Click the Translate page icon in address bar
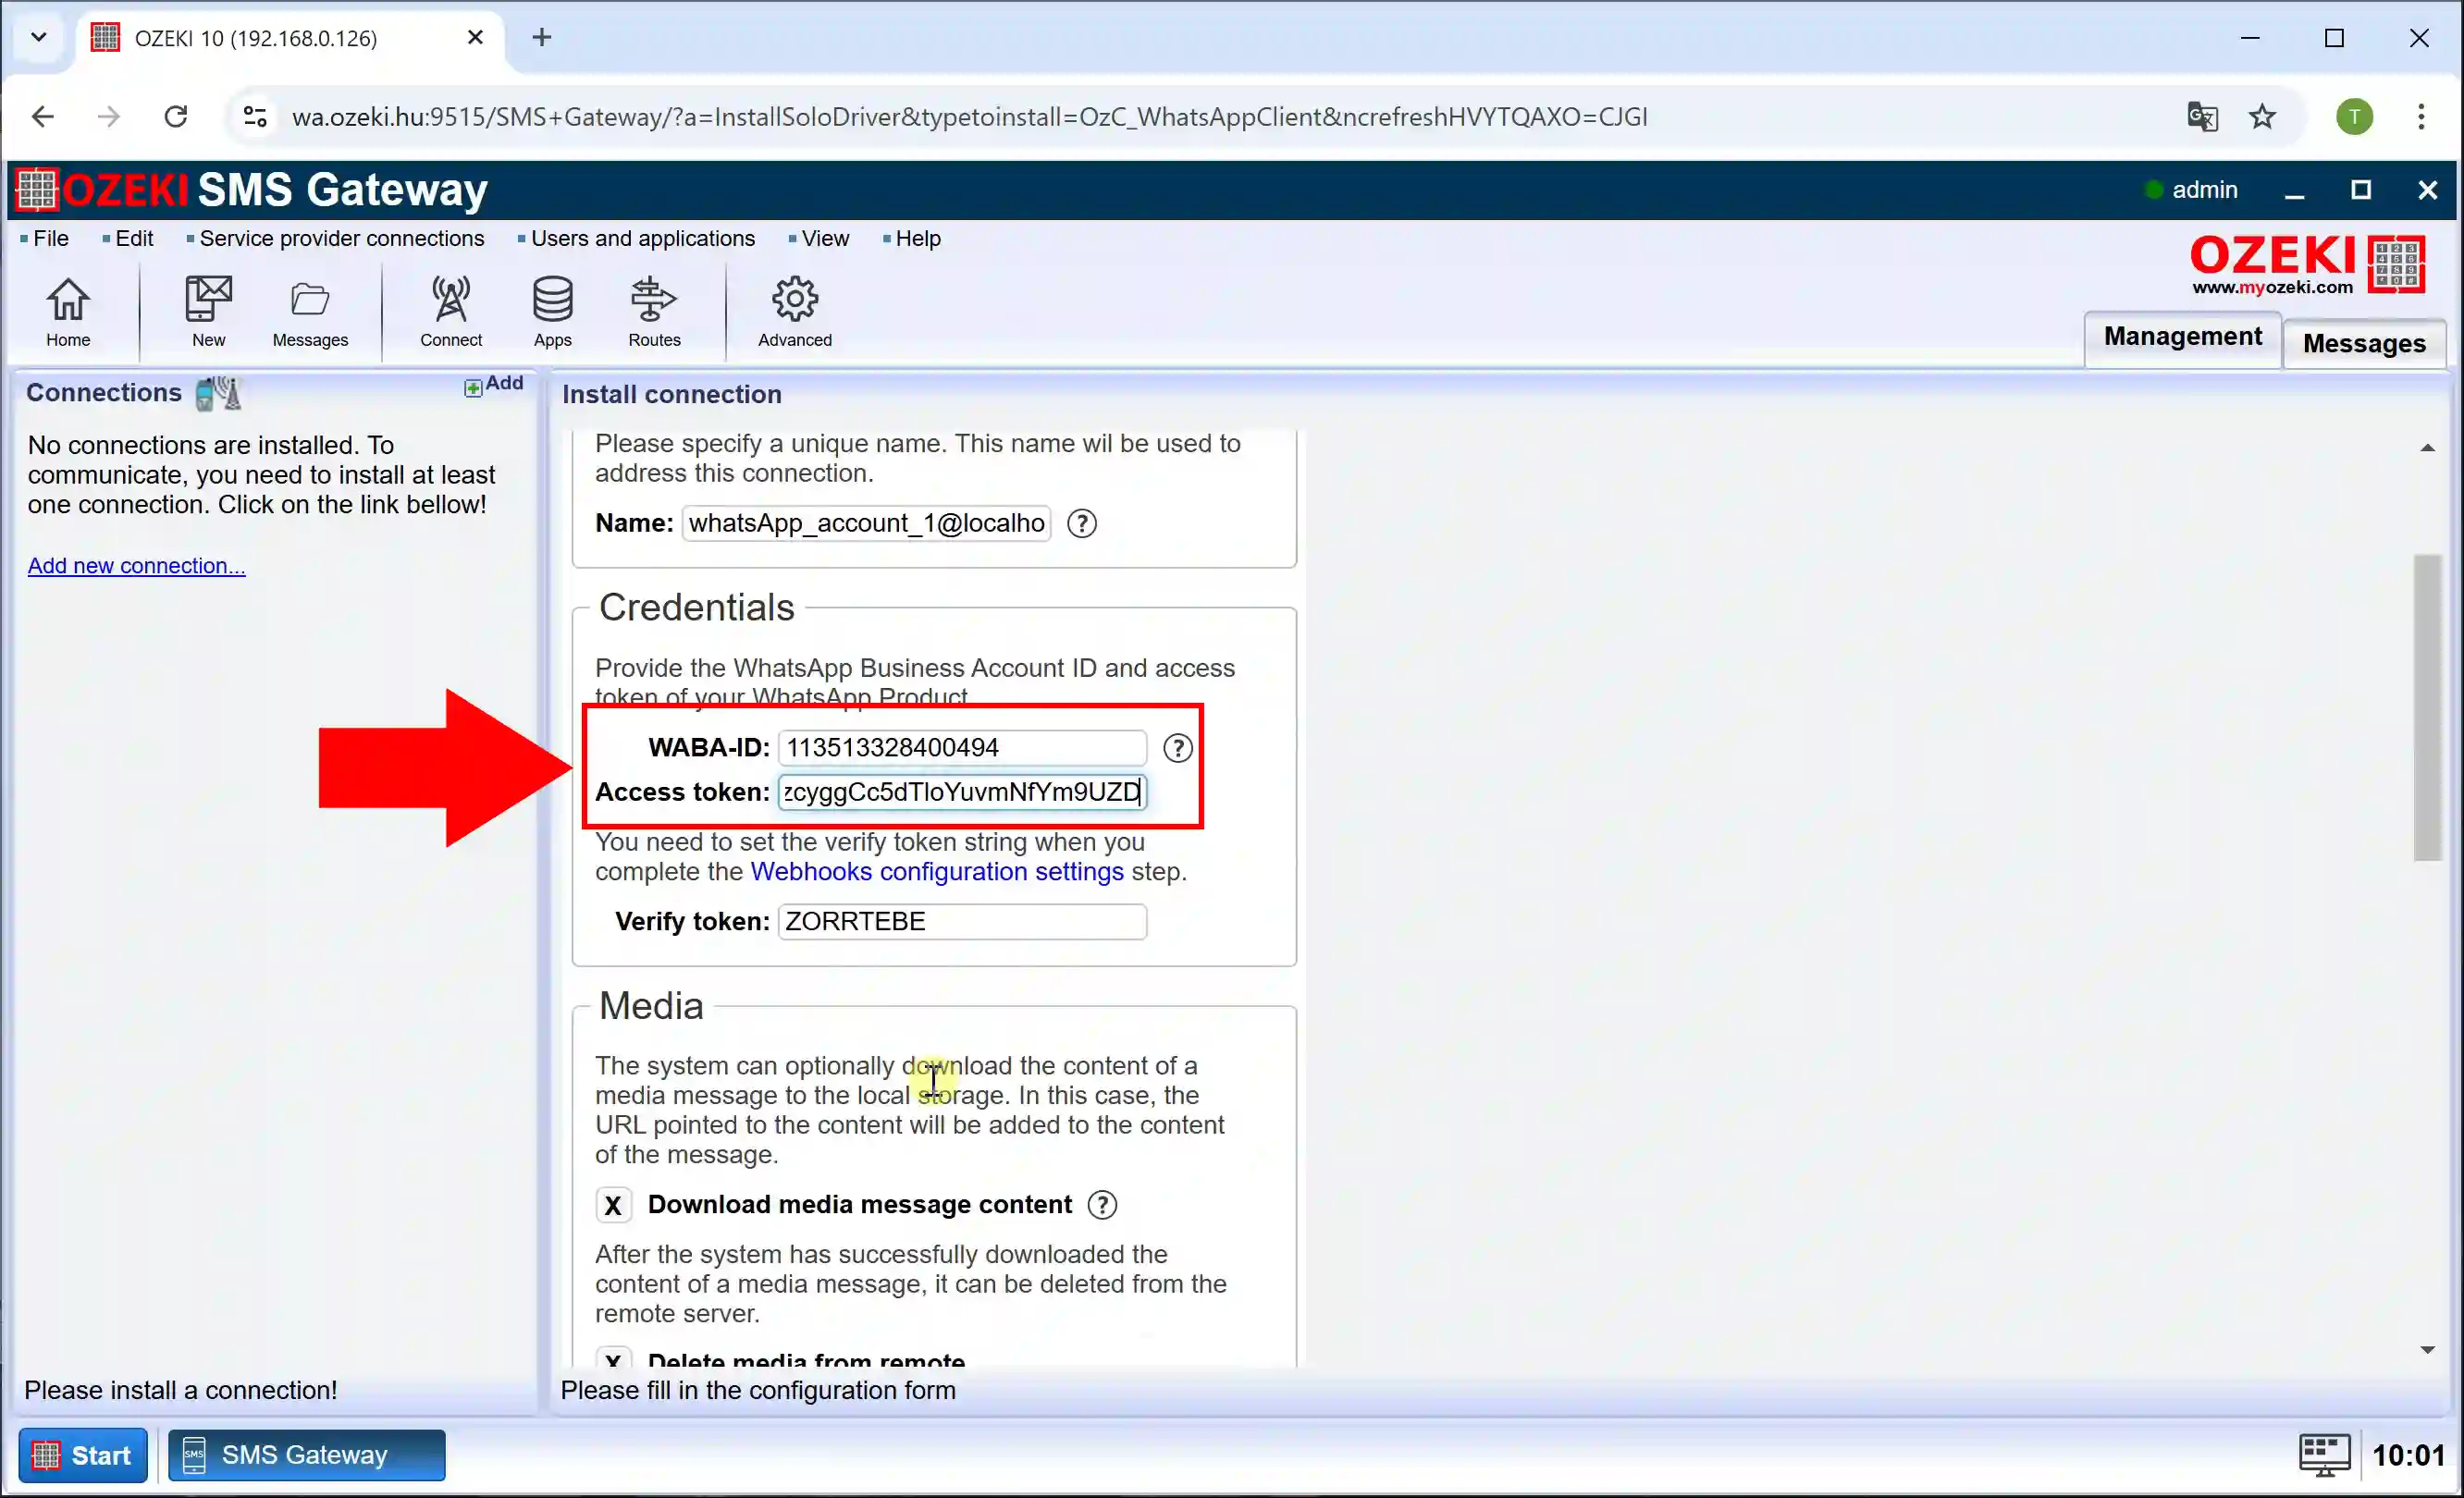 pos(2202,117)
